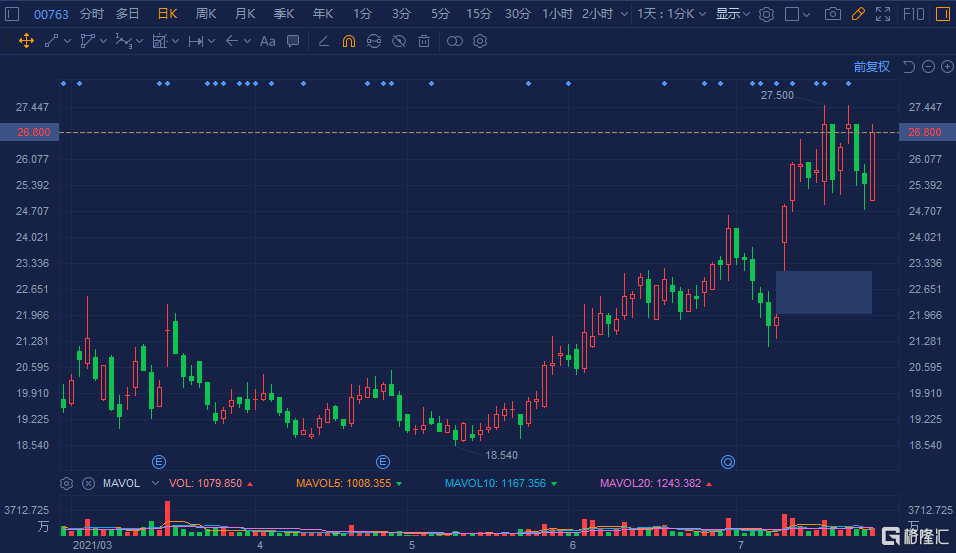Image resolution: width=956 pixels, height=553 pixels.
Task: Select the 周K weekly chart tab
Action: click(x=206, y=14)
